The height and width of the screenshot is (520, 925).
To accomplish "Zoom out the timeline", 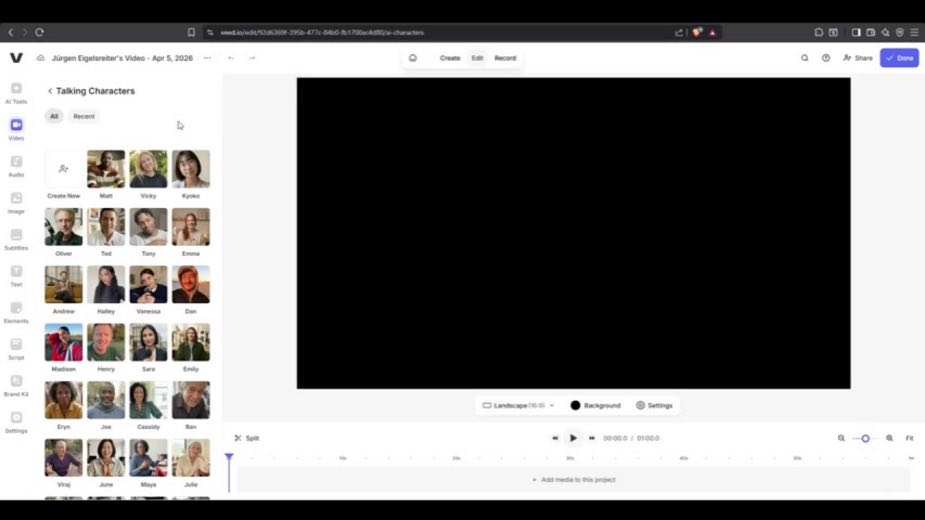I will pyautogui.click(x=841, y=438).
